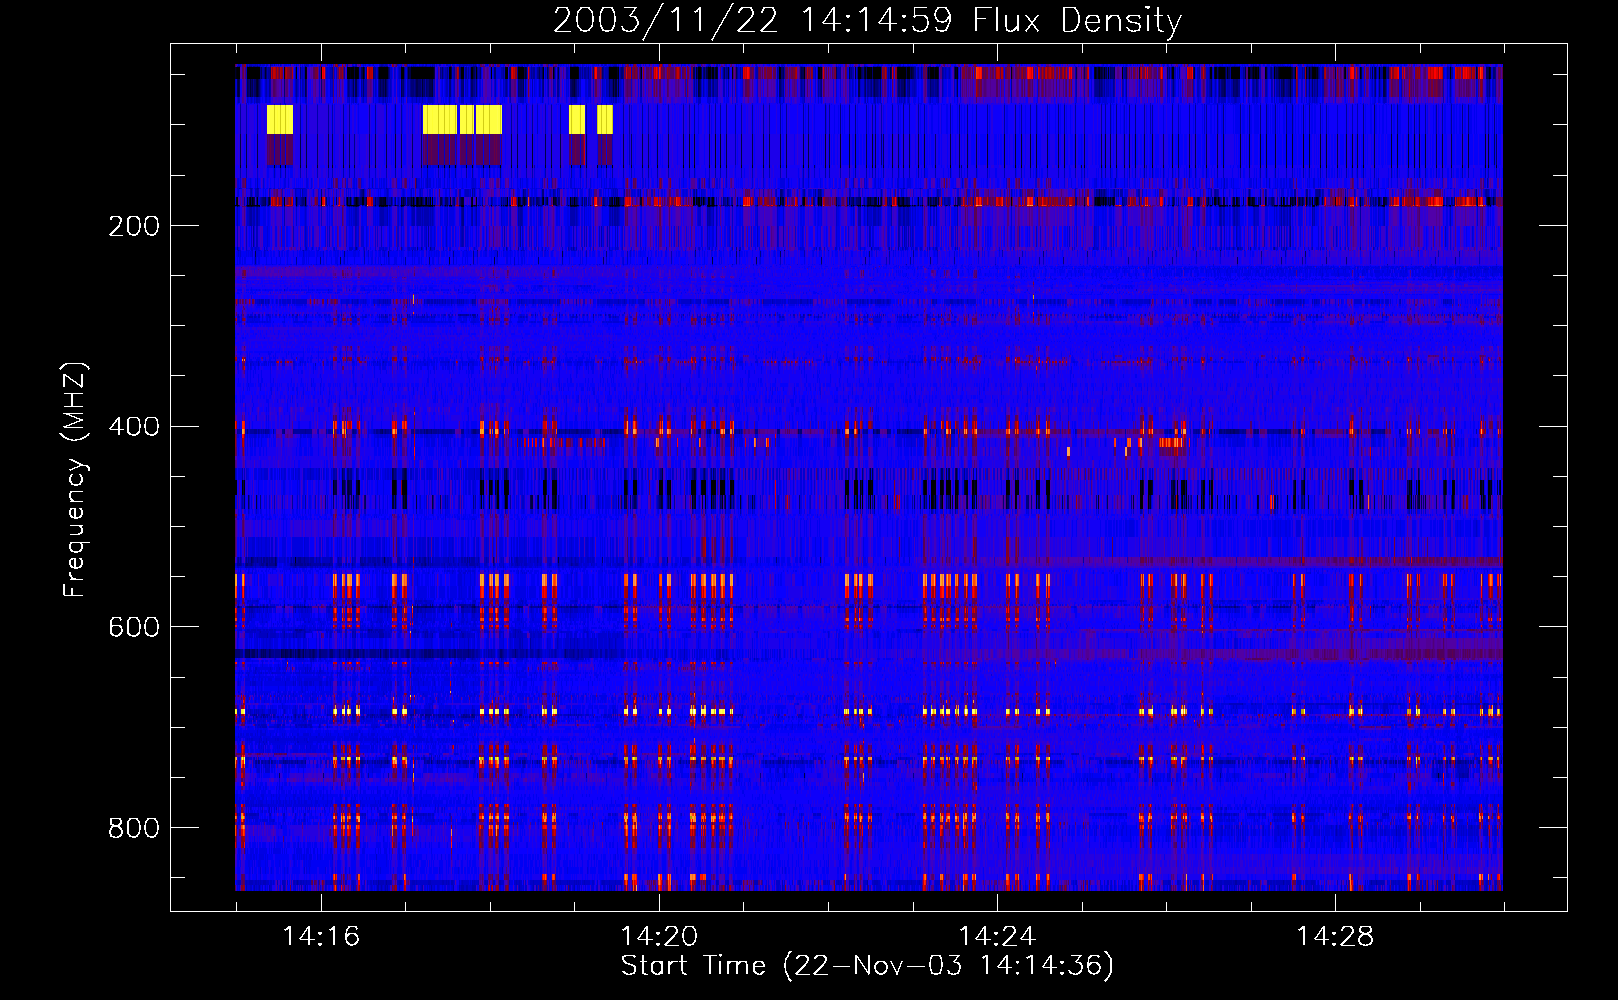Click the 400 frequency tick label
The width and height of the screenshot is (1618, 1000).
(x=134, y=427)
